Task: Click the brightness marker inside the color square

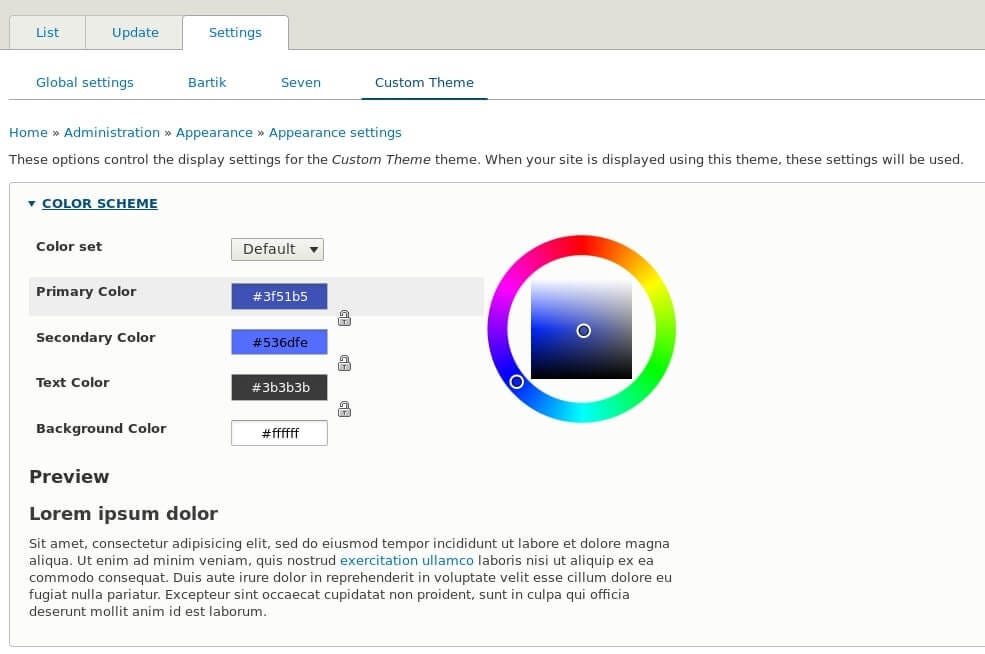Action: tap(583, 330)
